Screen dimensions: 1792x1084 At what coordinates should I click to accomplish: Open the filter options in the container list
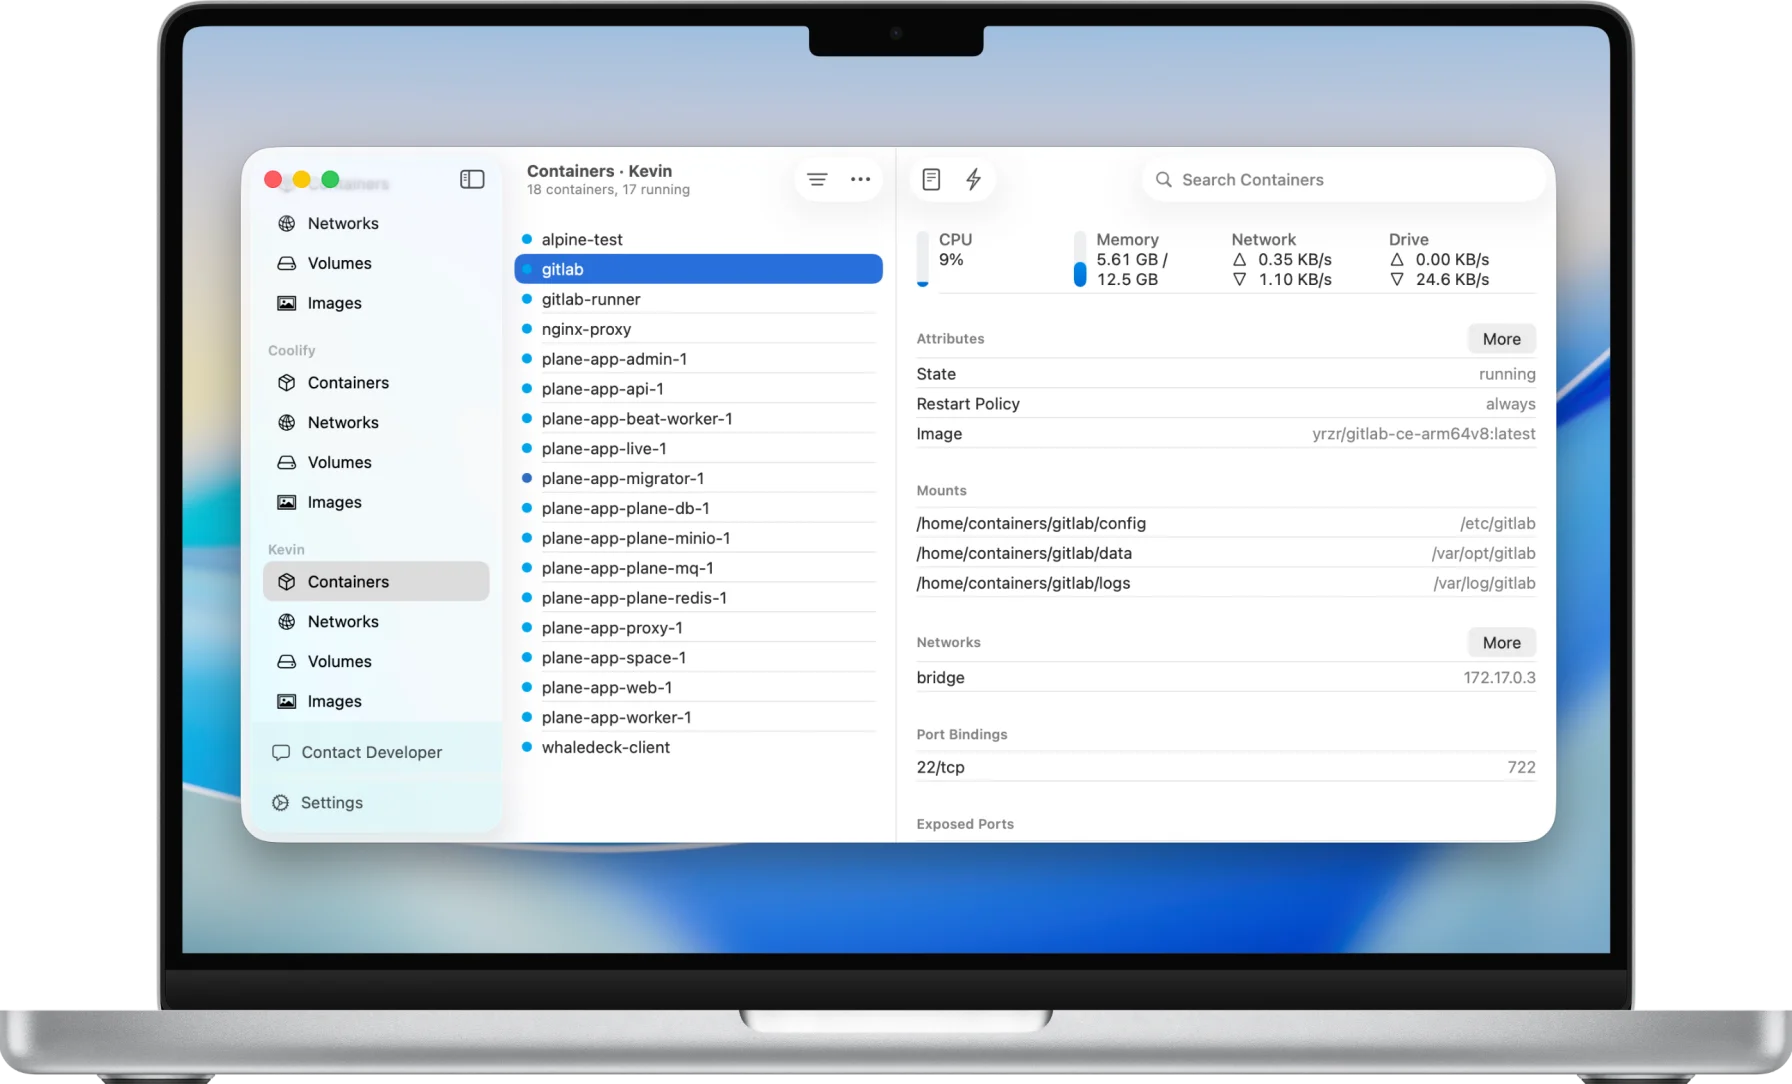point(817,179)
